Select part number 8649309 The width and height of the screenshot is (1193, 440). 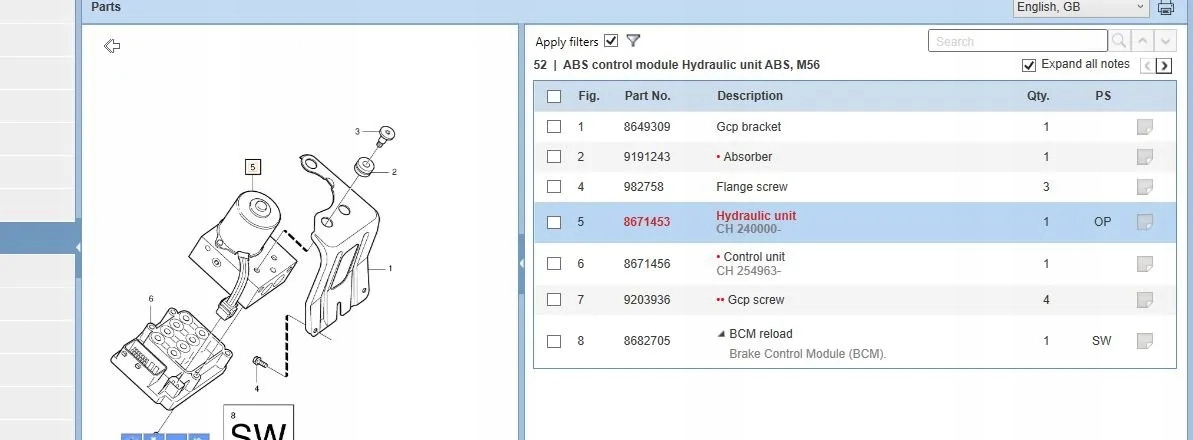647,127
